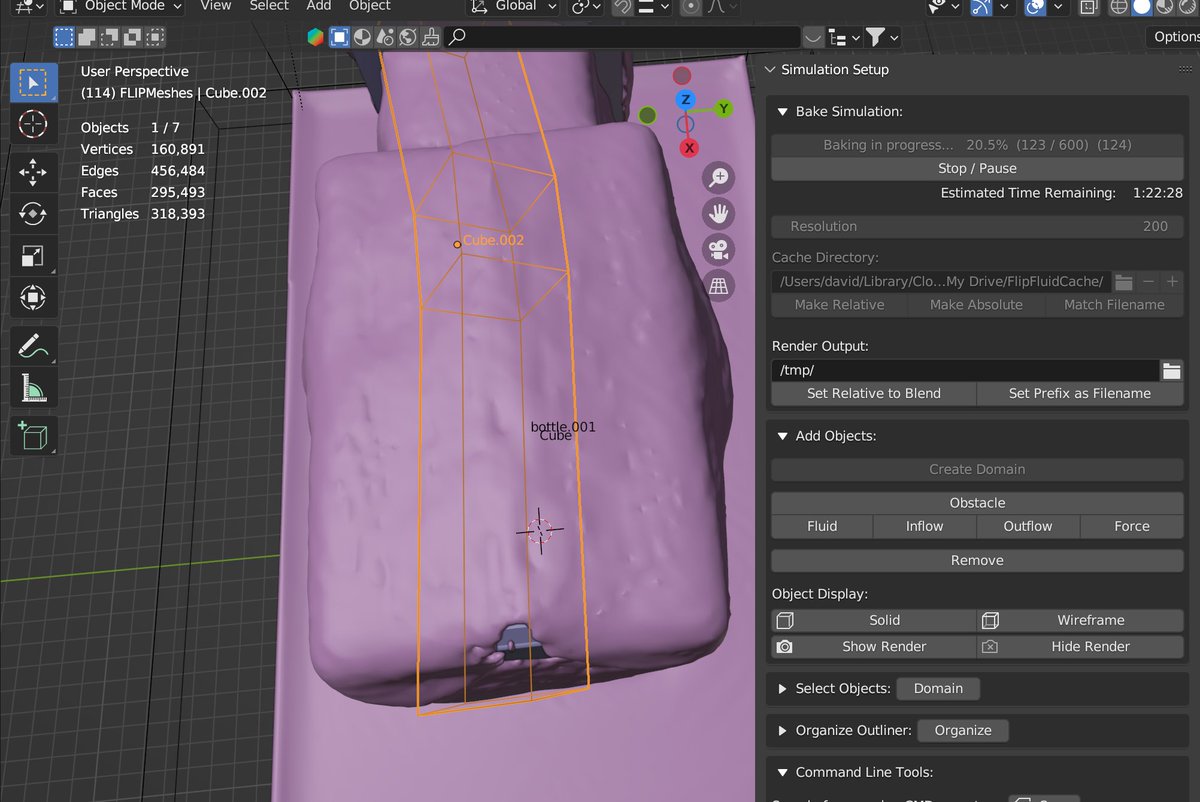
Task: Activate the Move tool
Action: click(x=33, y=172)
